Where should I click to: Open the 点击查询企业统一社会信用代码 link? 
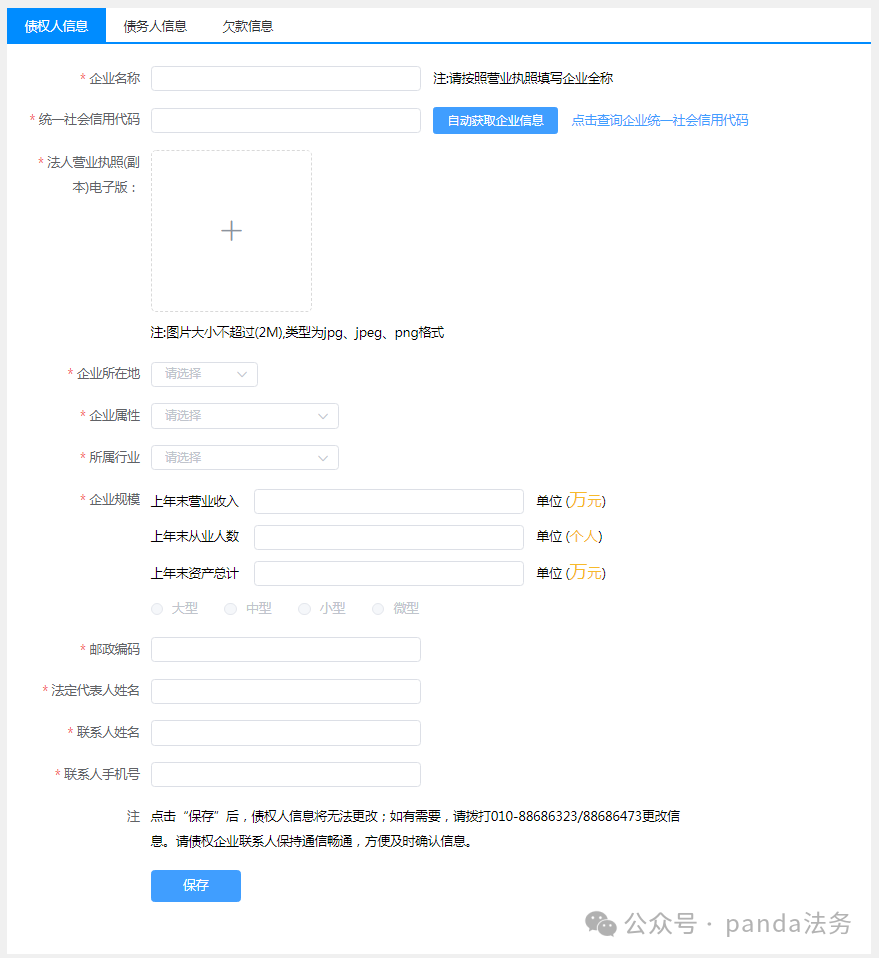click(x=659, y=121)
